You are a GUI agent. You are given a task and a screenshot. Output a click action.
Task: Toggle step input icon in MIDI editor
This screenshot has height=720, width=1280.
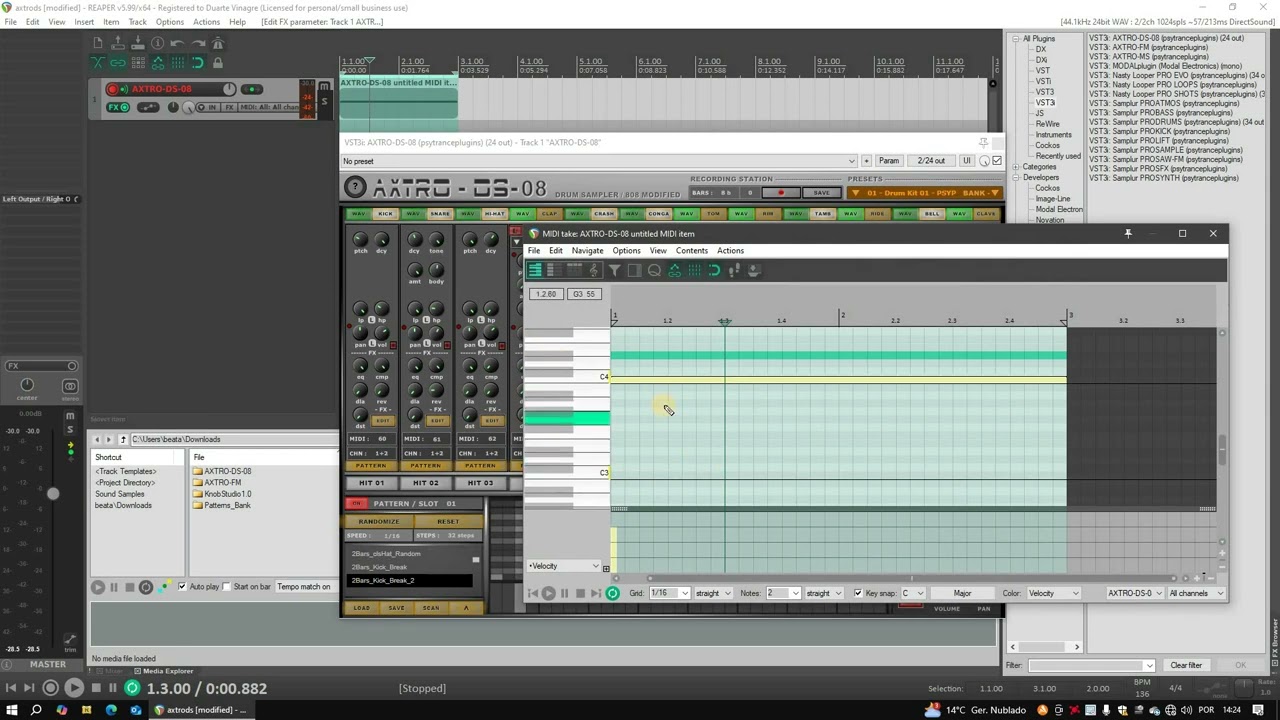pyautogui.click(x=734, y=270)
